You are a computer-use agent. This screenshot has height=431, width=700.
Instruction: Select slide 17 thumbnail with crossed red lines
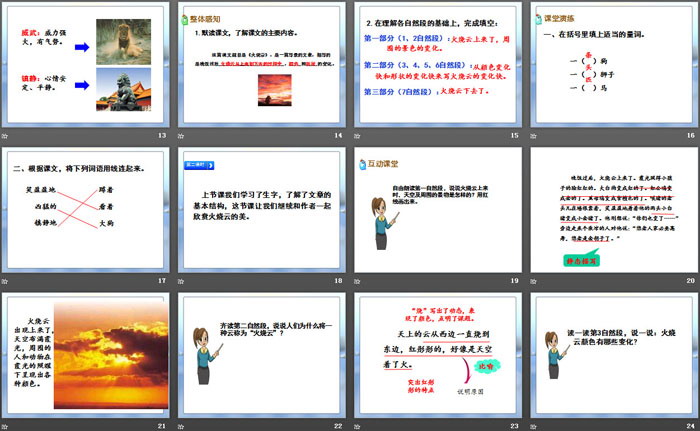tap(86, 210)
